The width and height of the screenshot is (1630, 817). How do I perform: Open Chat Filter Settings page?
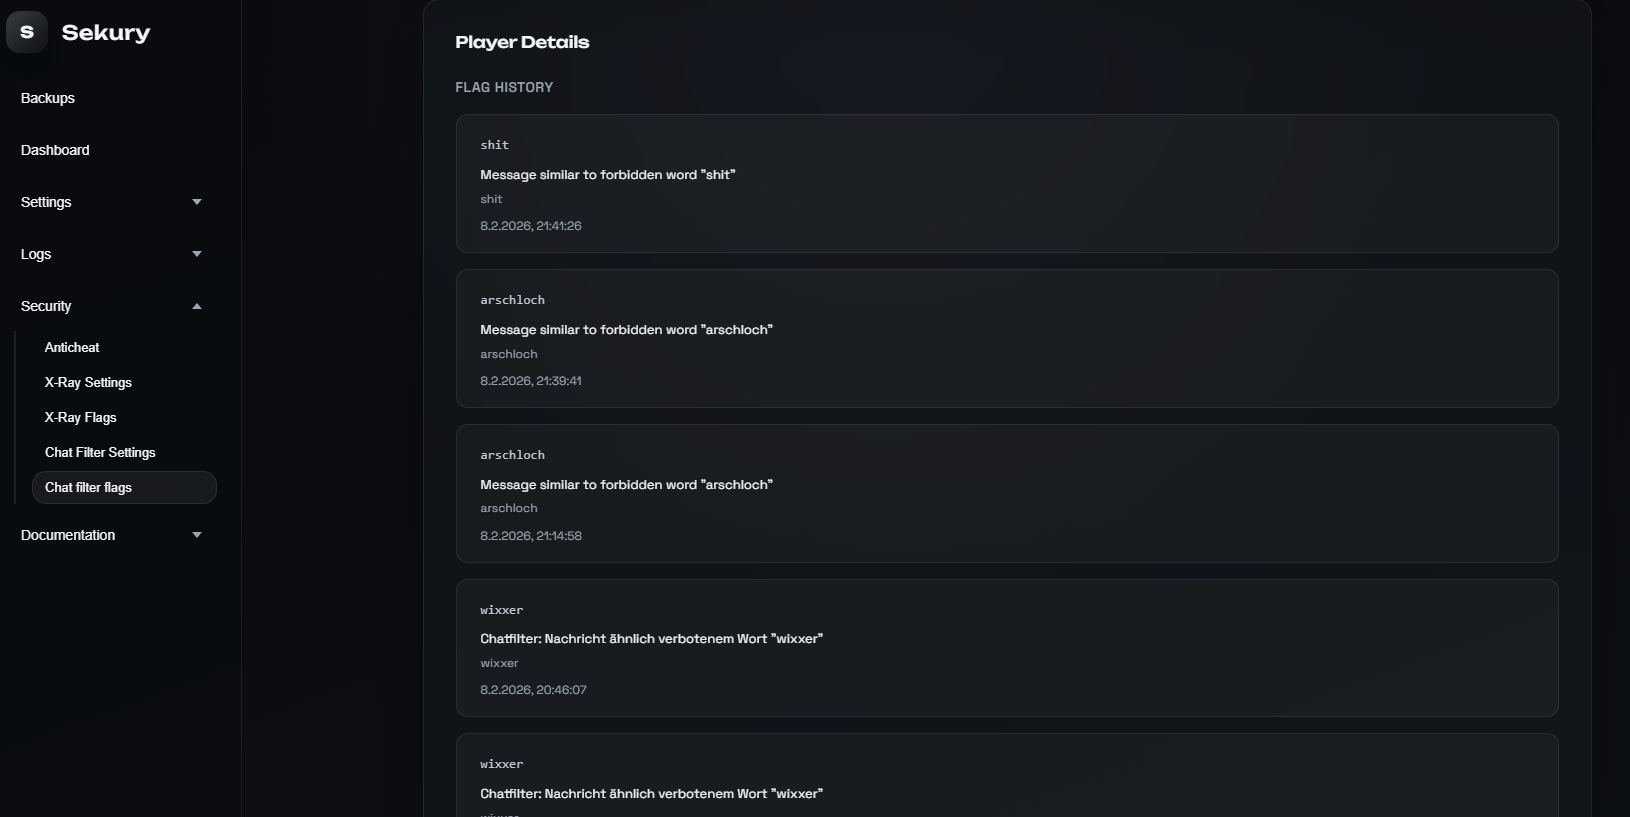pos(100,452)
